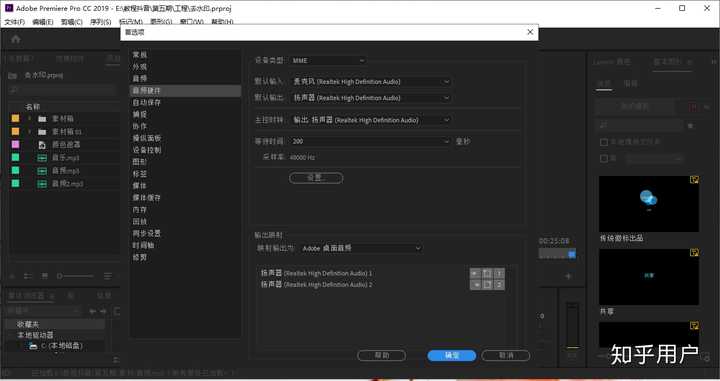Click the 设置 button

click(x=316, y=178)
